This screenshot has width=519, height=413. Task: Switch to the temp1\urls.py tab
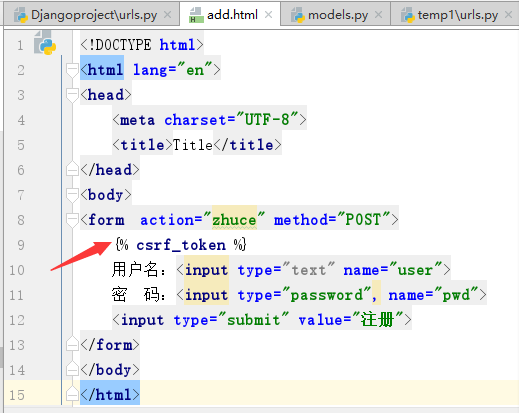click(455, 15)
